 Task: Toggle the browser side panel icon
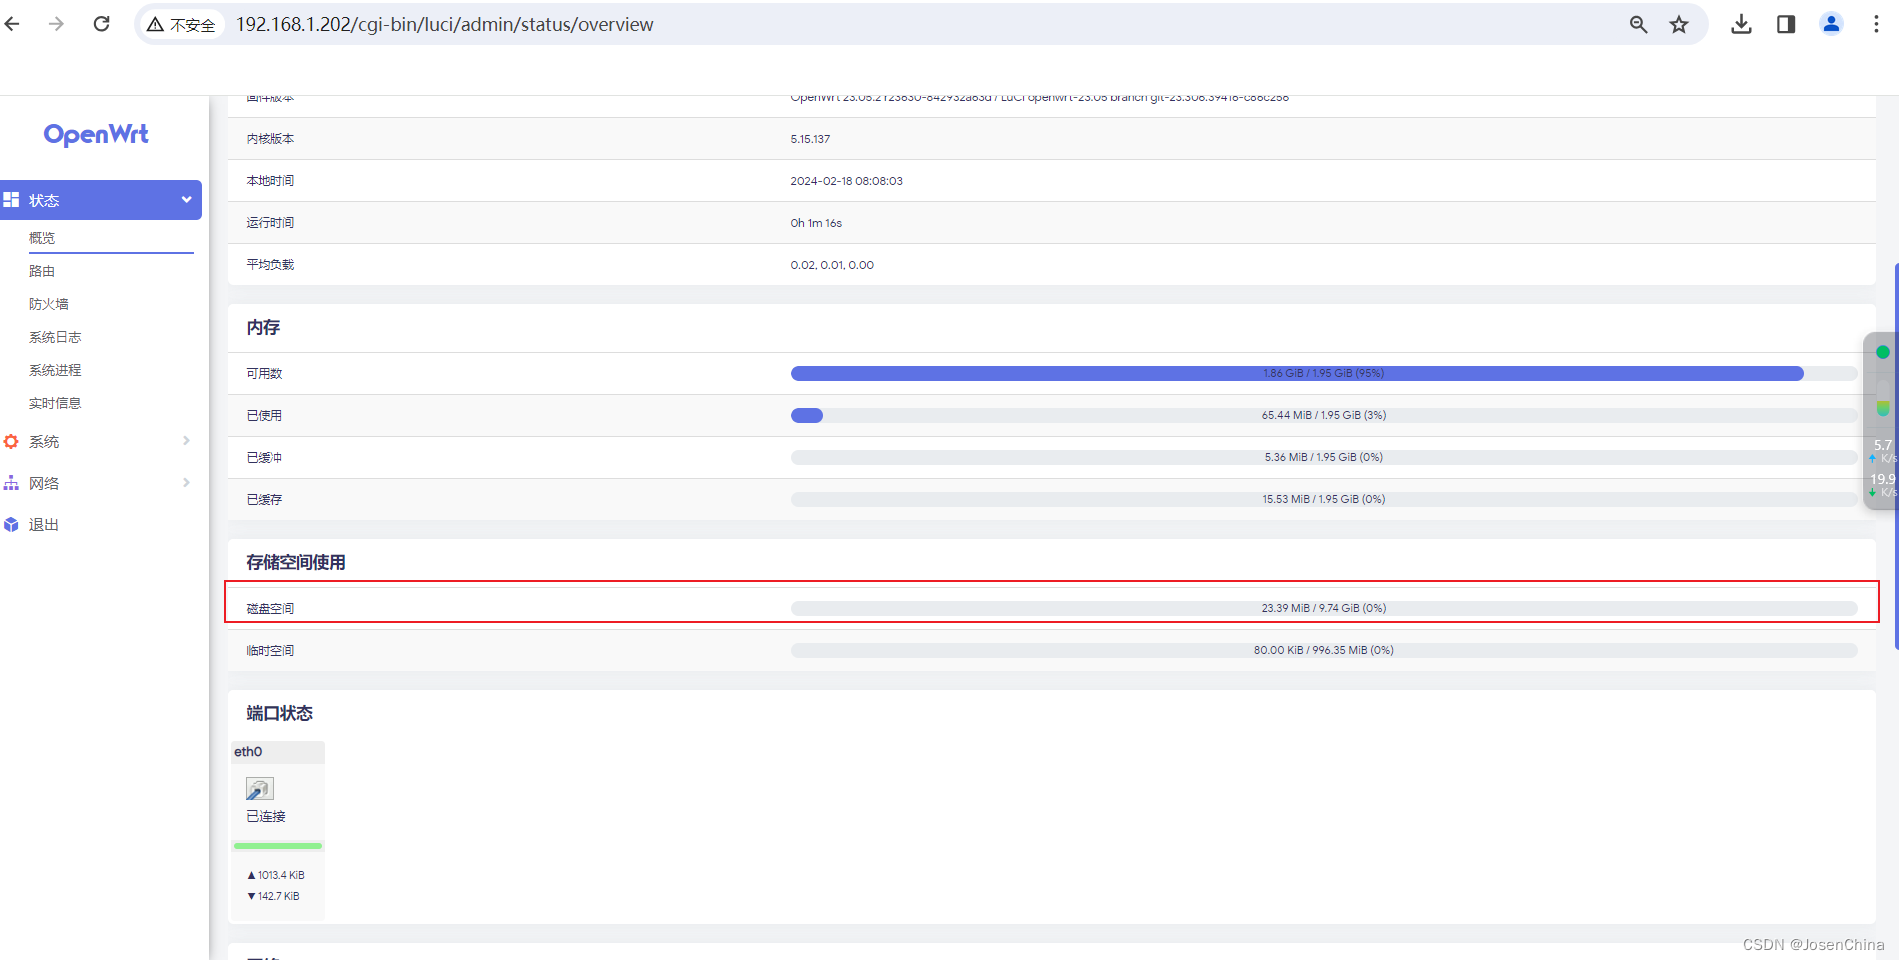pyautogui.click(x=1786, y=25)
